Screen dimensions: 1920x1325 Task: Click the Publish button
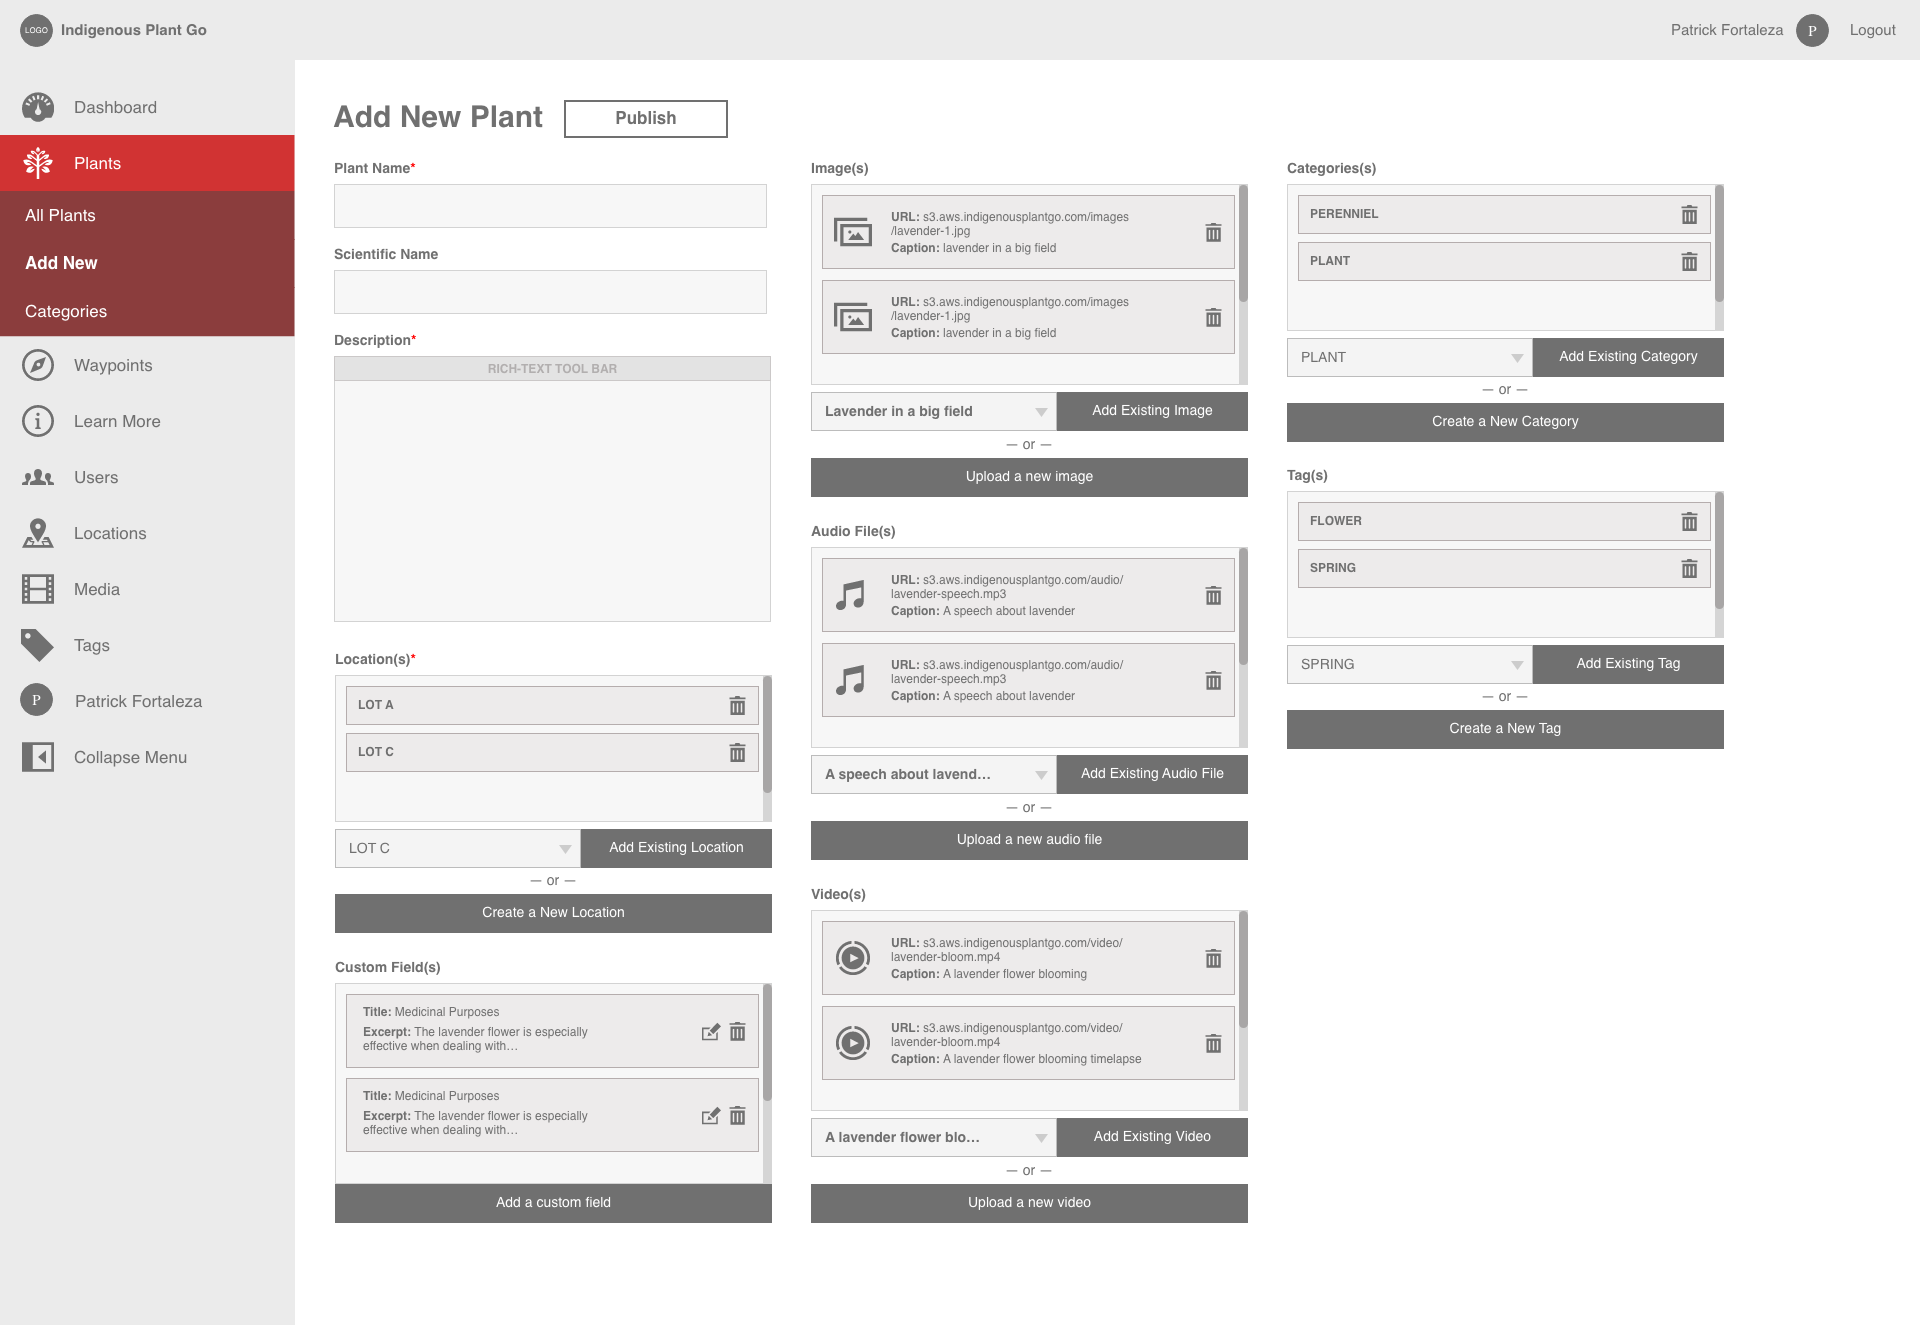(645, 118)
